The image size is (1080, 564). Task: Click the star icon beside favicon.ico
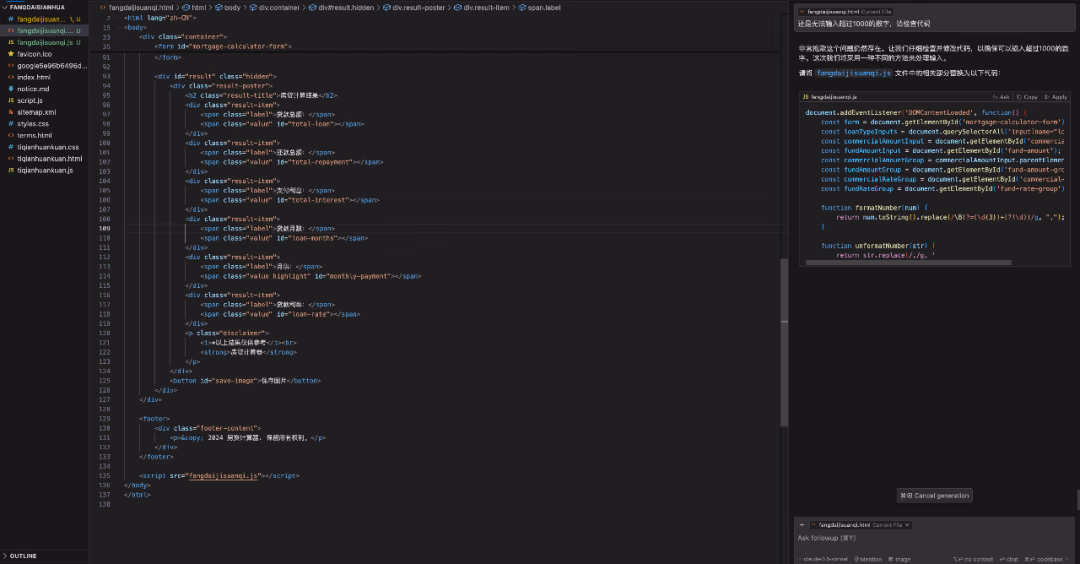coord(10,54)
